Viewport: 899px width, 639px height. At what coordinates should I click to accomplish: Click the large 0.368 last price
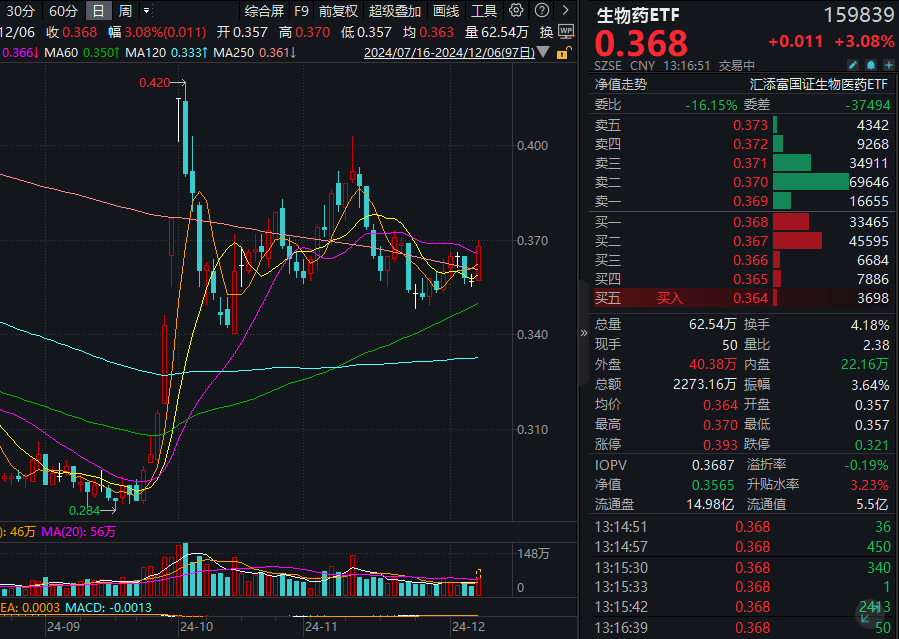[641, 44]
